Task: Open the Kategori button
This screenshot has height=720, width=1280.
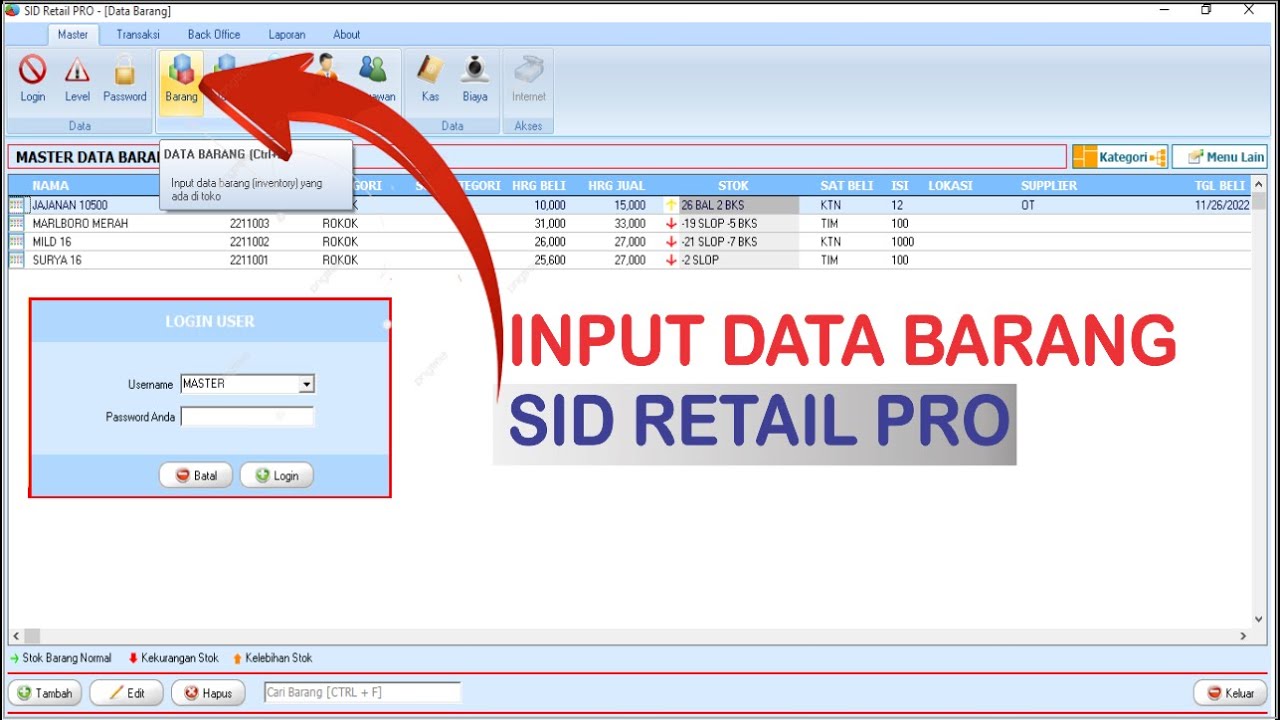Action: point(1120,157)
